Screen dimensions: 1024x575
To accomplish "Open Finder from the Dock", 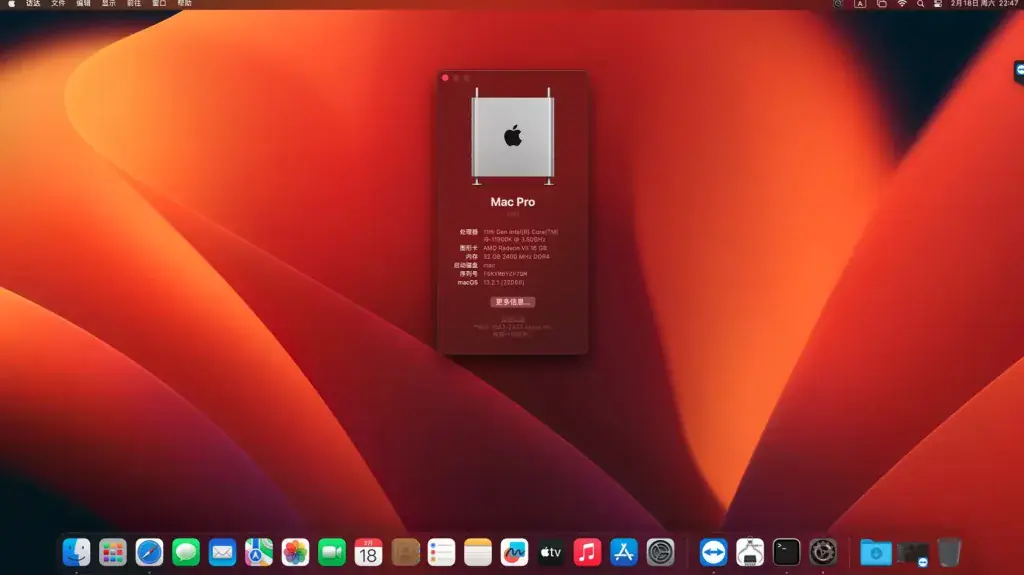I will [76, 552].
